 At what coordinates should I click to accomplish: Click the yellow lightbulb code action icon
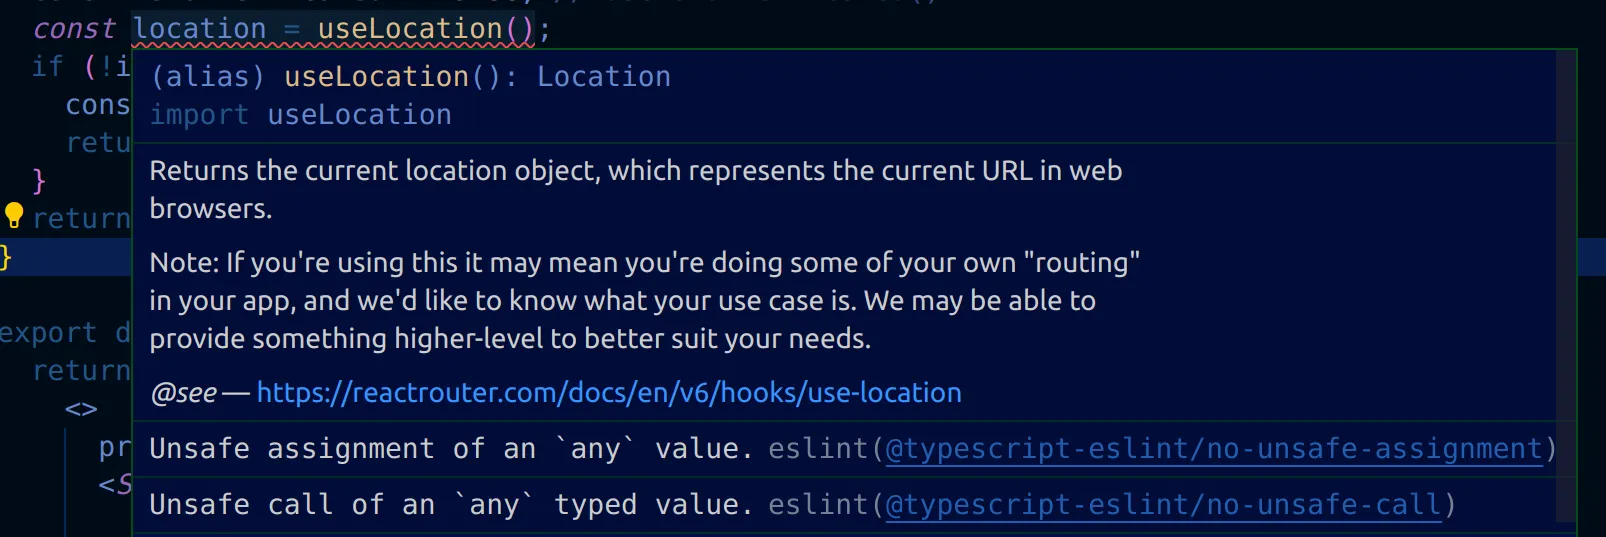point(14,215)
